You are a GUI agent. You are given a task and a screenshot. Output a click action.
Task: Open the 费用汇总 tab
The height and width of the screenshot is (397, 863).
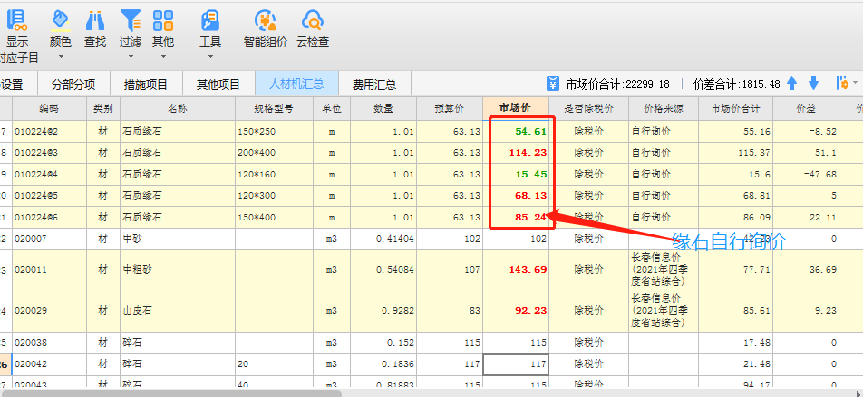(x=374, y=85)
